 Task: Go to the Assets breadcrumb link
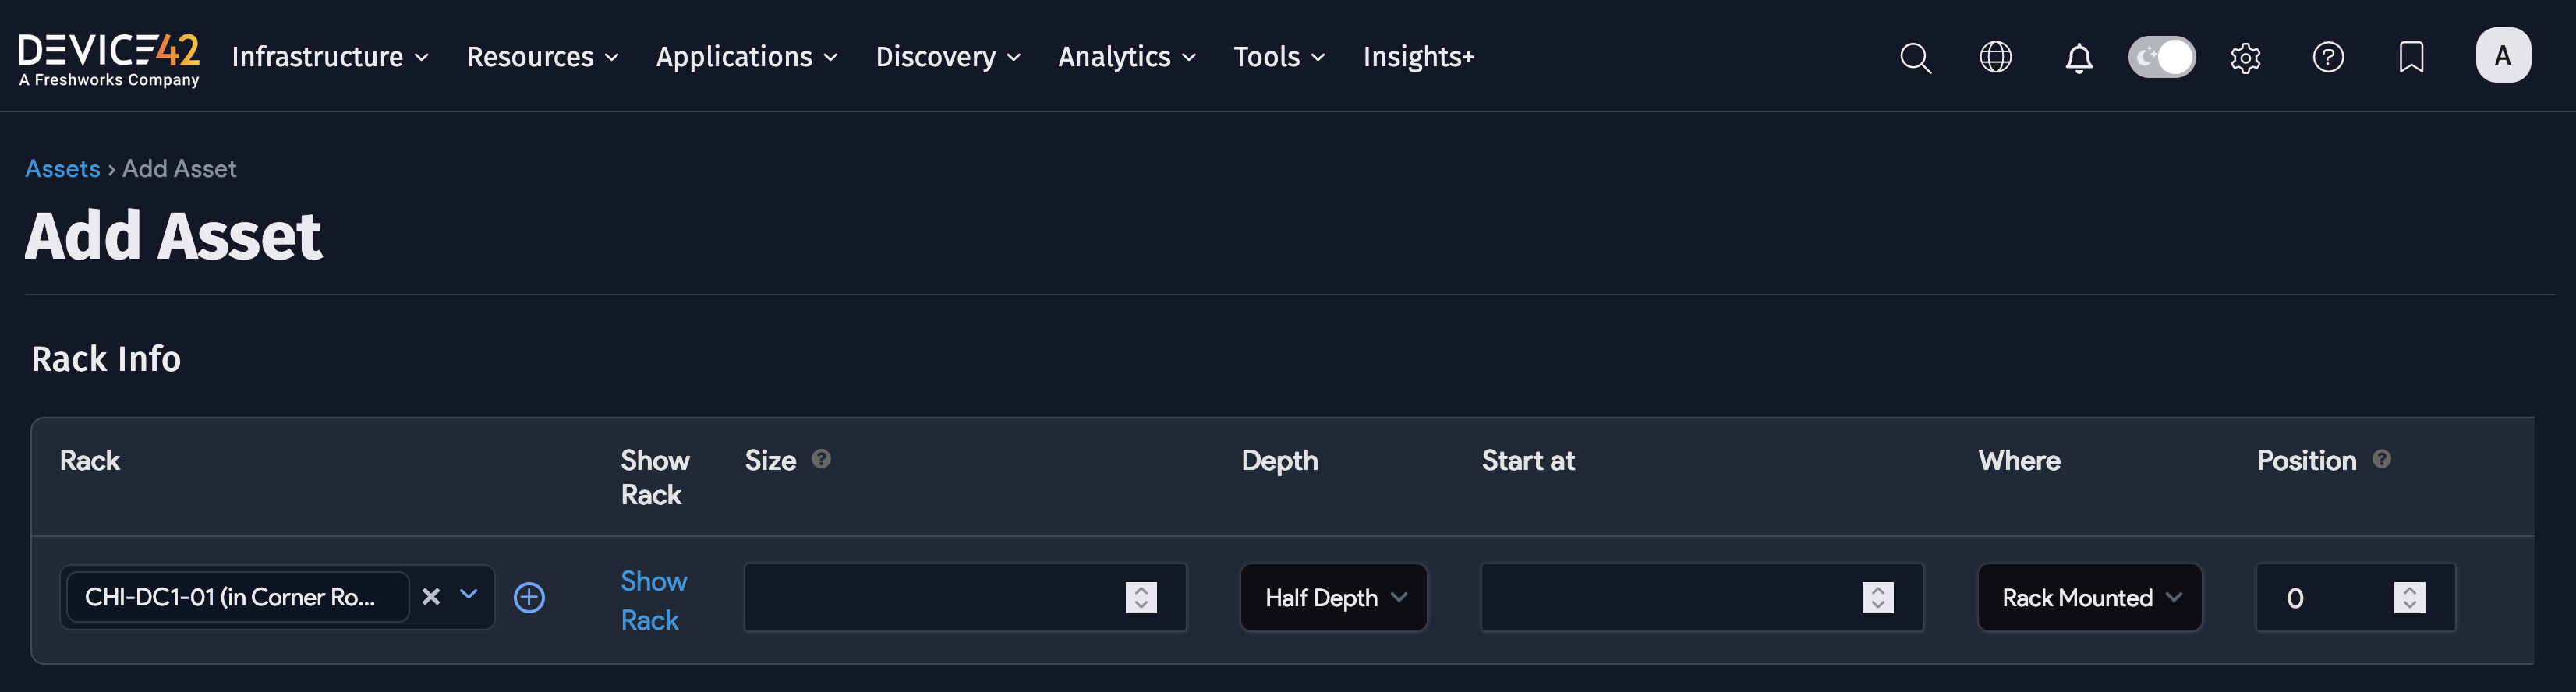[x=62, y=169]
